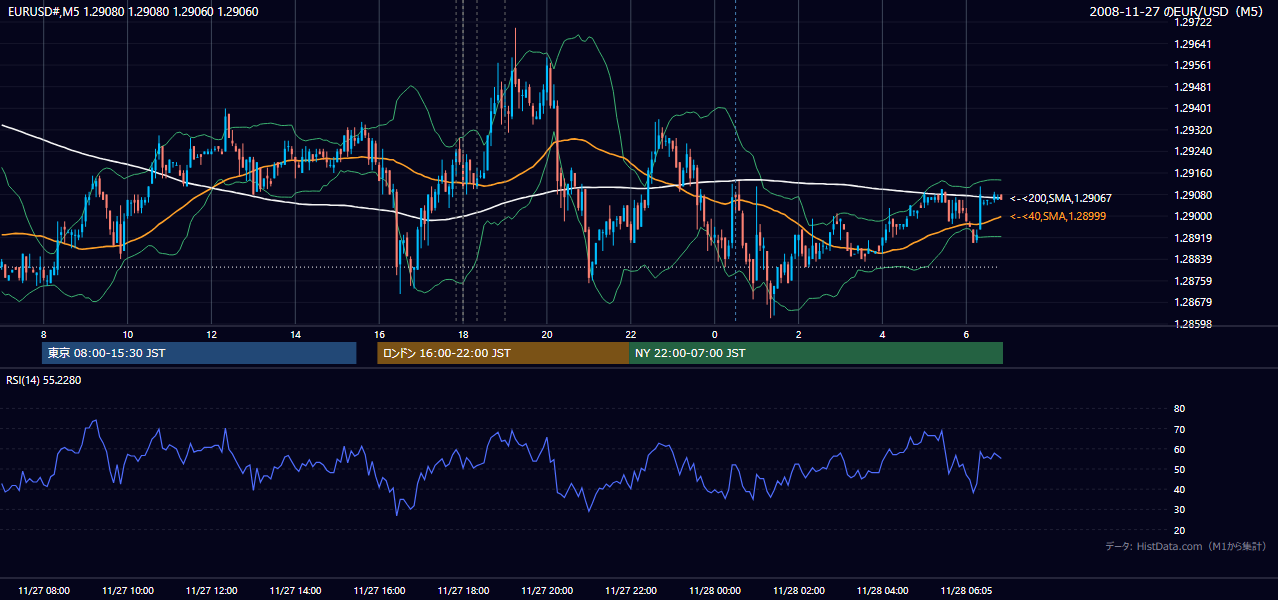Click the date label 11/28 00:00
The height and width of the screenshot is (600, 1278).
715,591
